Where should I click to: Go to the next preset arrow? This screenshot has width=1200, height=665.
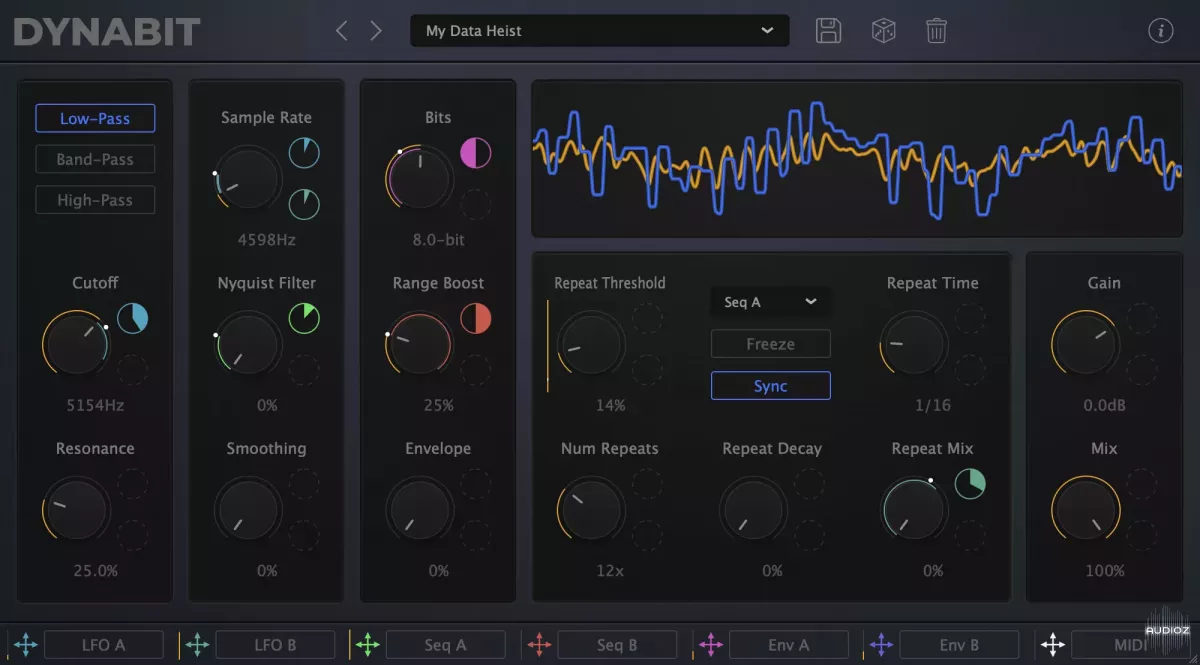tap(376, 31)
